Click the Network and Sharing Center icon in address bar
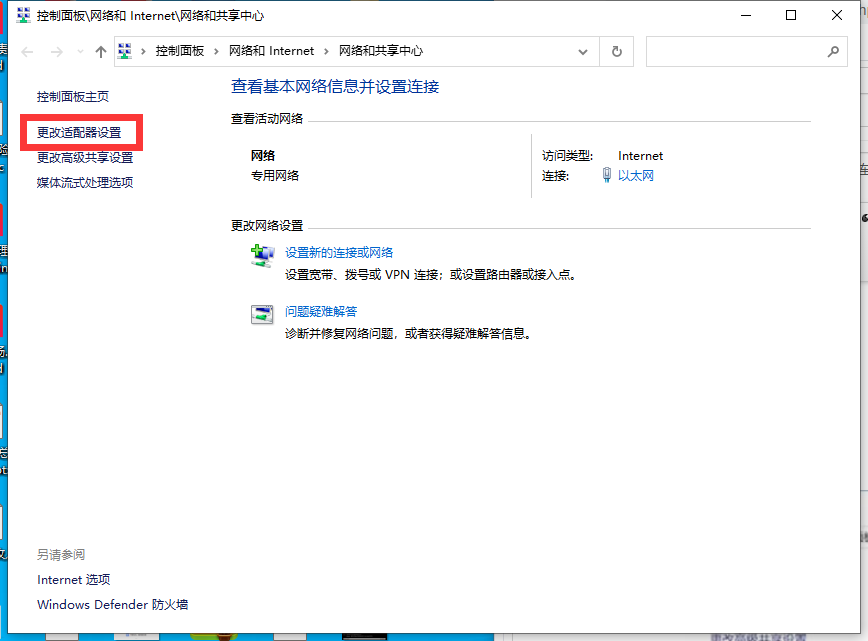 (x=123, y=50)
